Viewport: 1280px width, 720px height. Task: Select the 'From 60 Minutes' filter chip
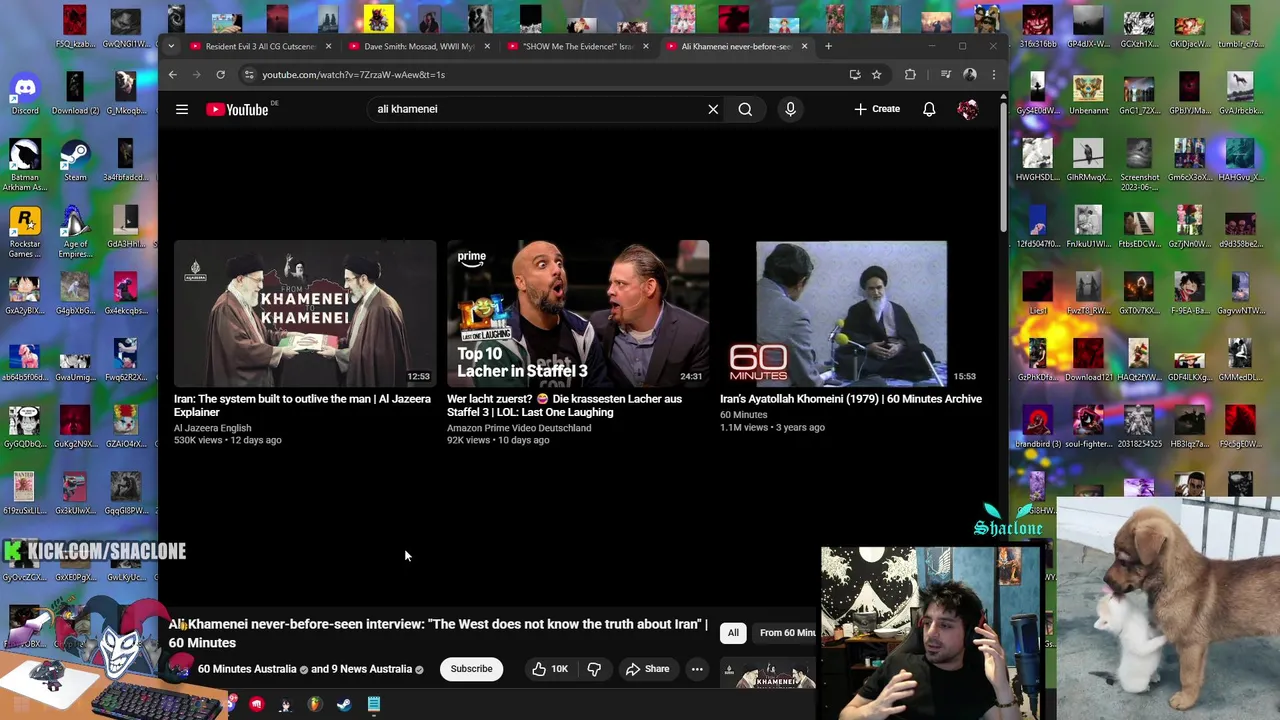pyautogui.click(x=785, y=633)
